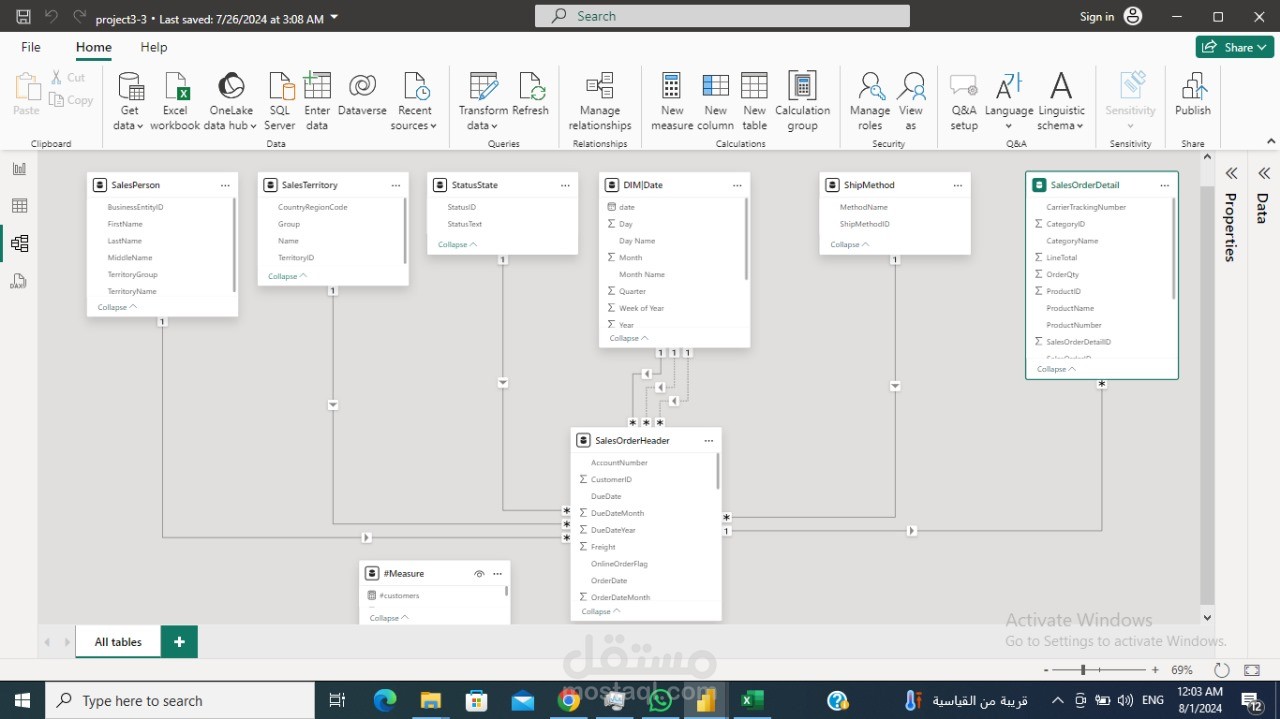Image resolution: width=1280 pixels, height=719 pixels.
Task: Expand the Properties pane
Action: tap(1231, 173)
